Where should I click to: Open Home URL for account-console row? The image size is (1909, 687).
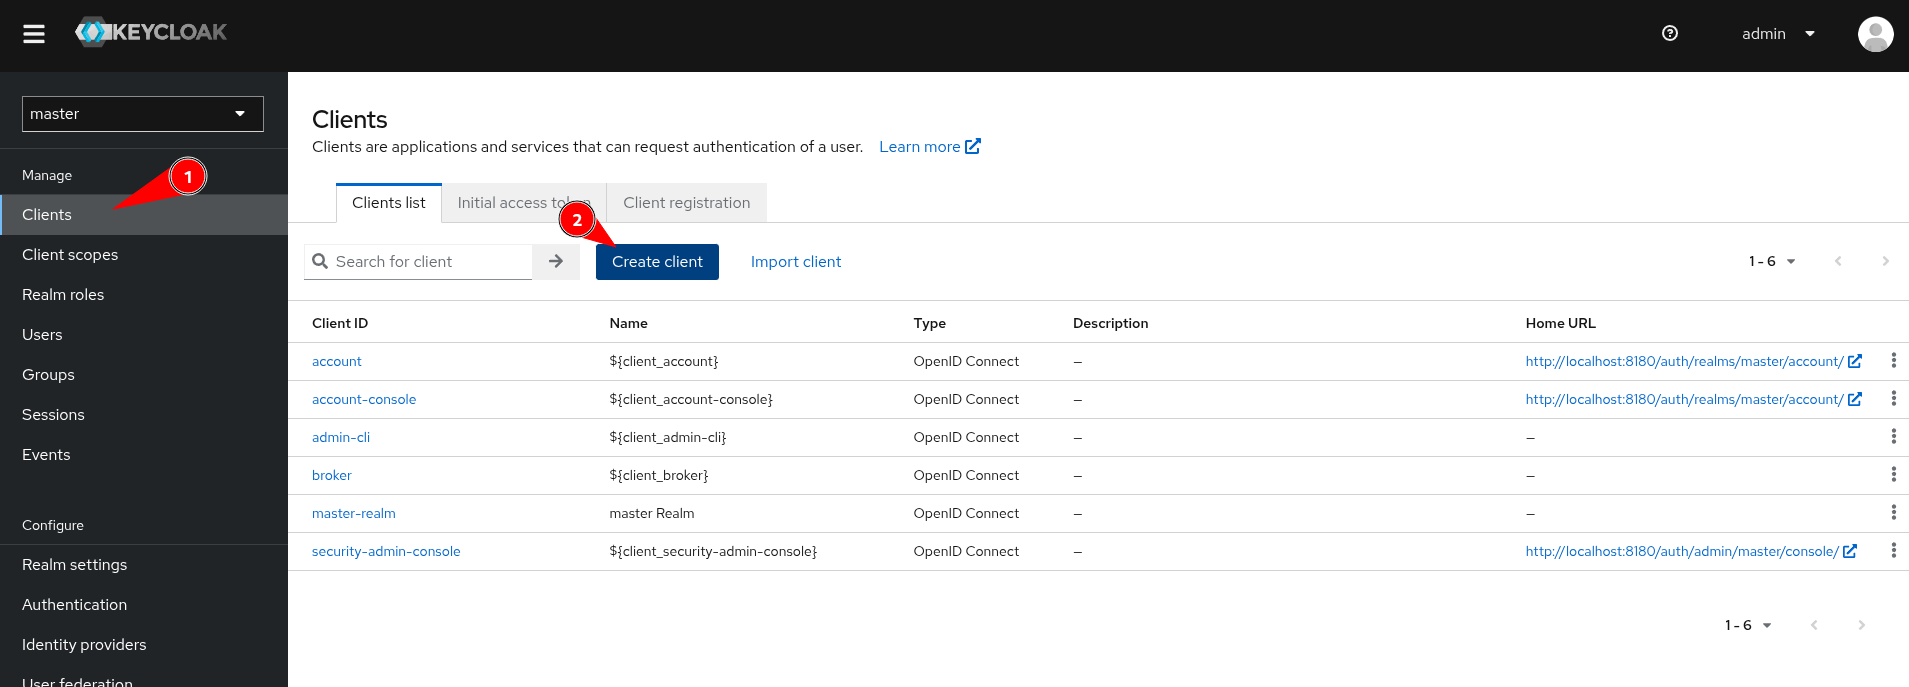click(1693, 399)
